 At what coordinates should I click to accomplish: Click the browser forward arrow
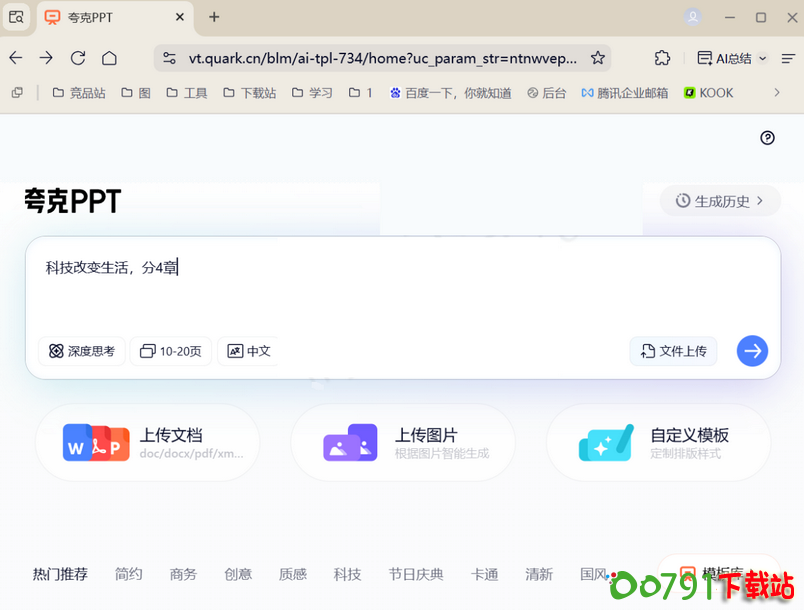pos(46,58)
